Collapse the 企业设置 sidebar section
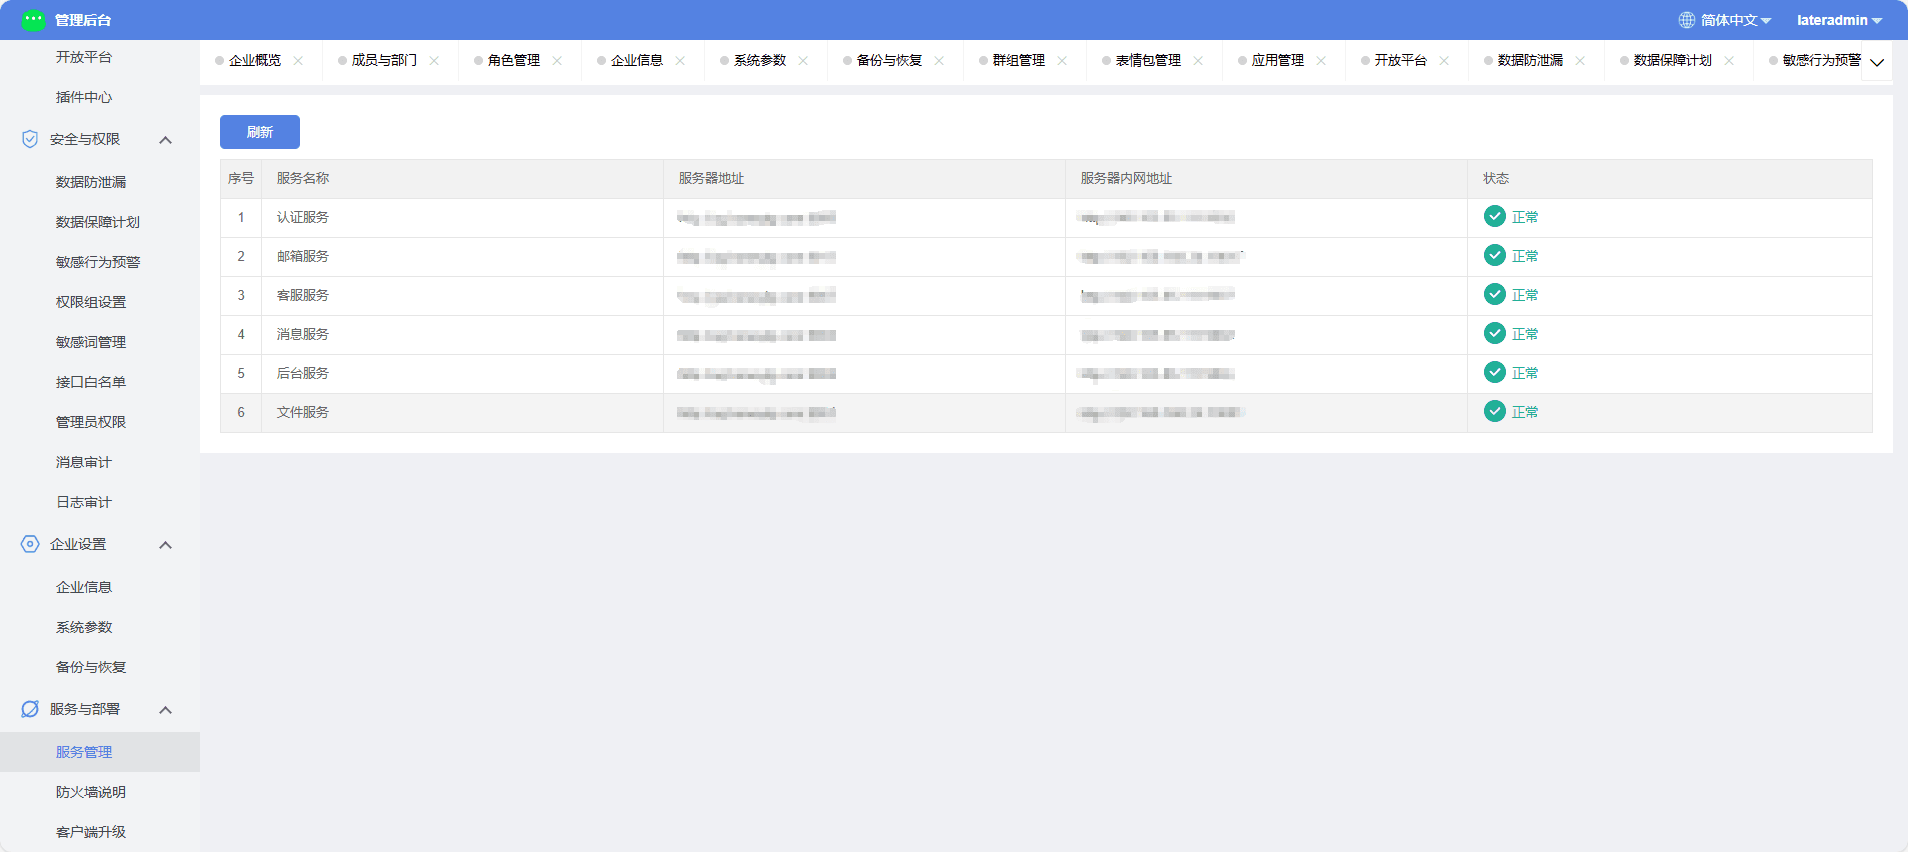Image resolution: width=1908 pixels, height=852 pixels. click(x=166, y=545)
